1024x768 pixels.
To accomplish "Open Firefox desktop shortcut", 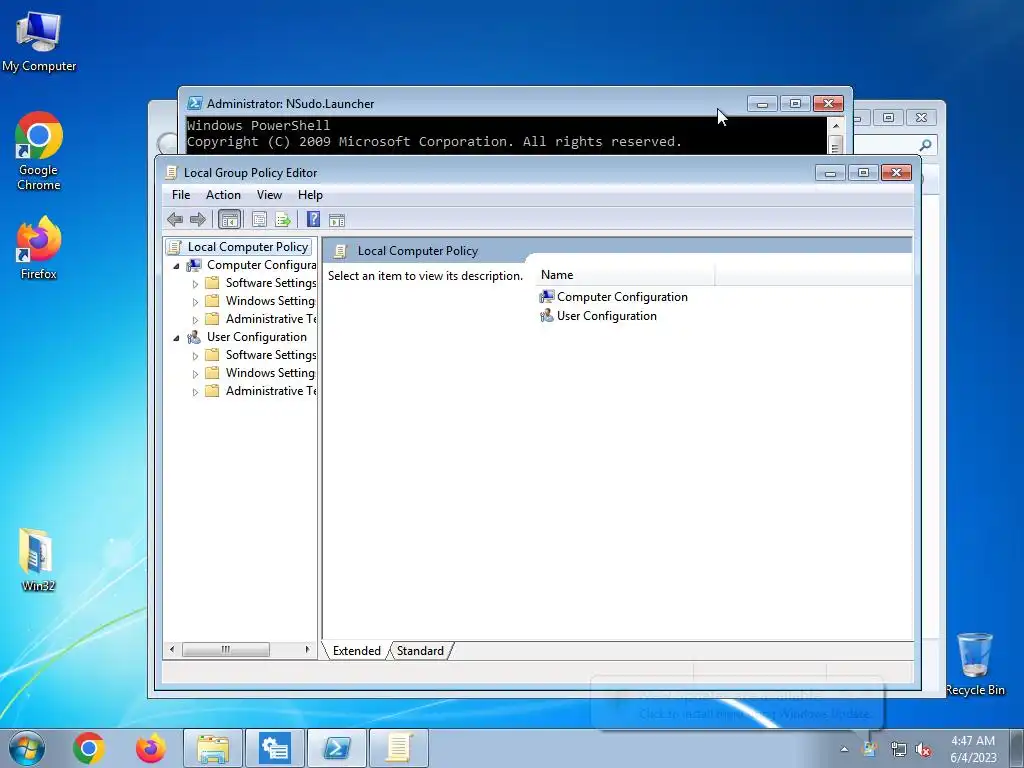I will pyautogui.click(x=39, y=248).
